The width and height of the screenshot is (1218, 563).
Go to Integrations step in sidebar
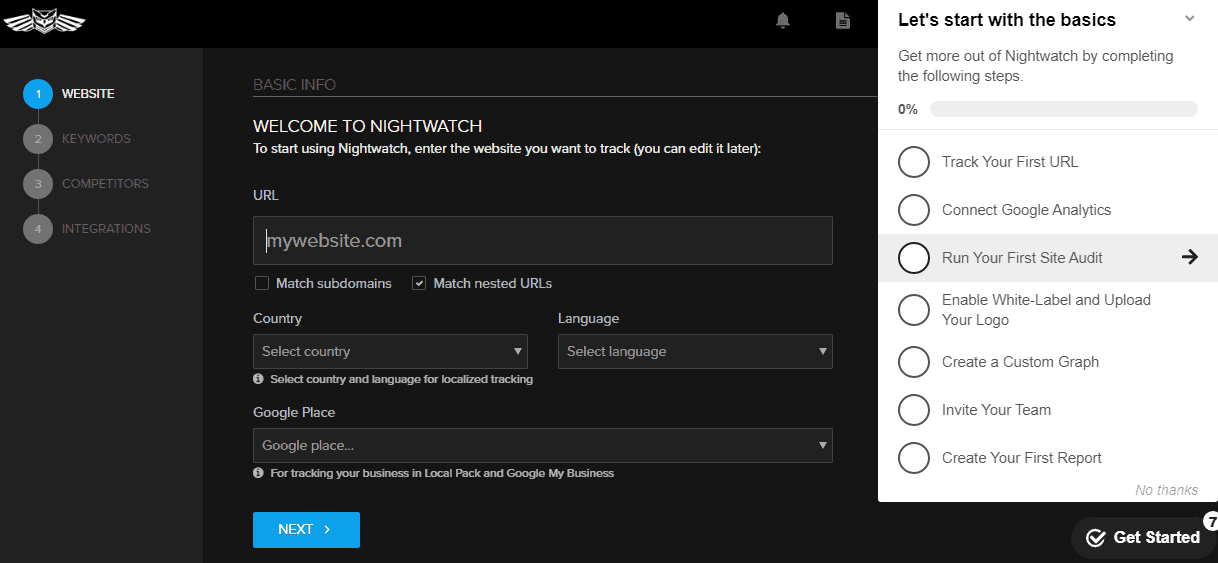pos(105,229)
